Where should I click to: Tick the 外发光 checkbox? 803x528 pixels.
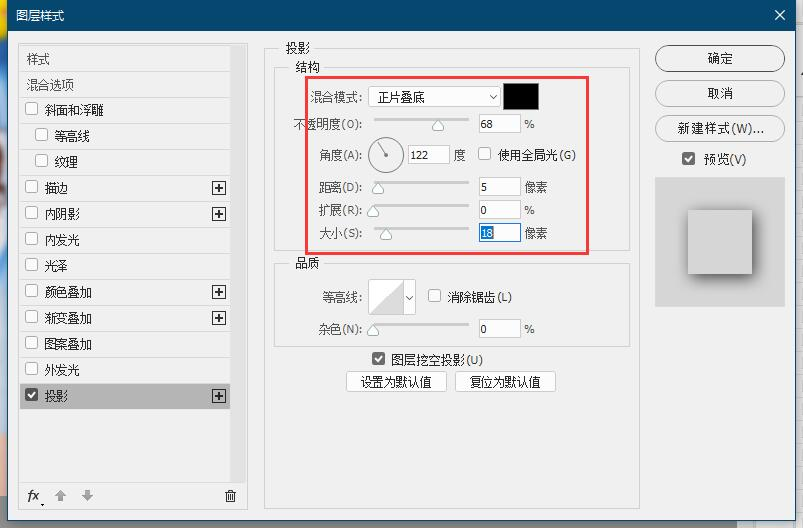tap(32, 369)
